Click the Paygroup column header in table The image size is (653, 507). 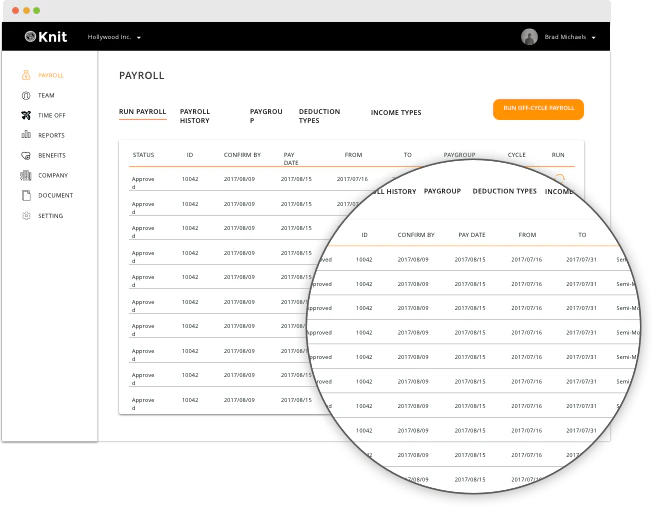coord(459,155)
